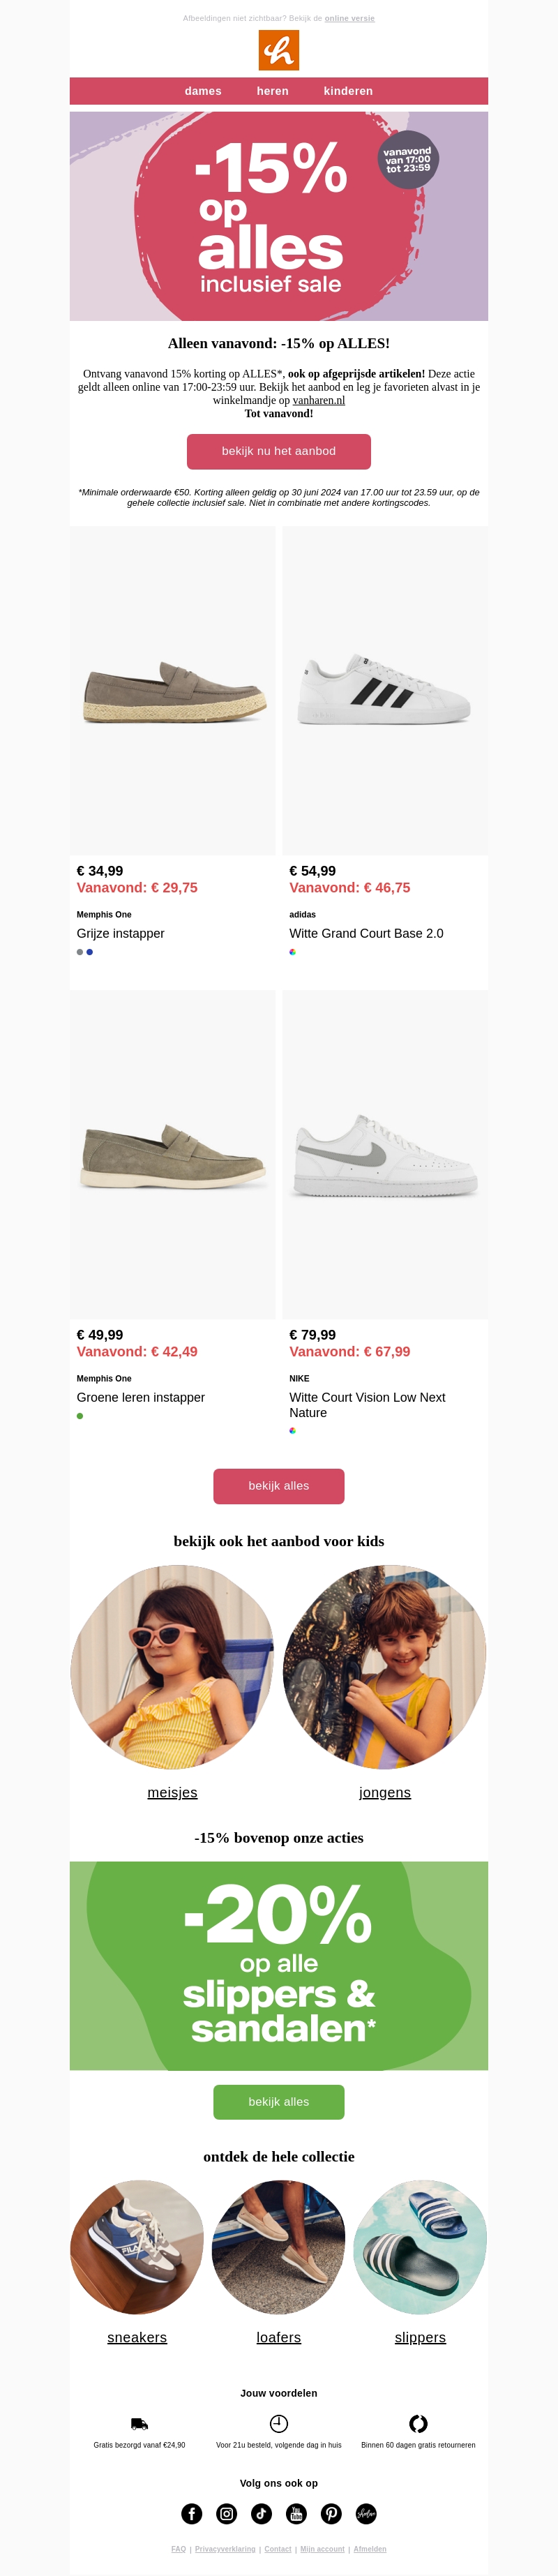Open the YouTube social icon

tap(297, 2513)
